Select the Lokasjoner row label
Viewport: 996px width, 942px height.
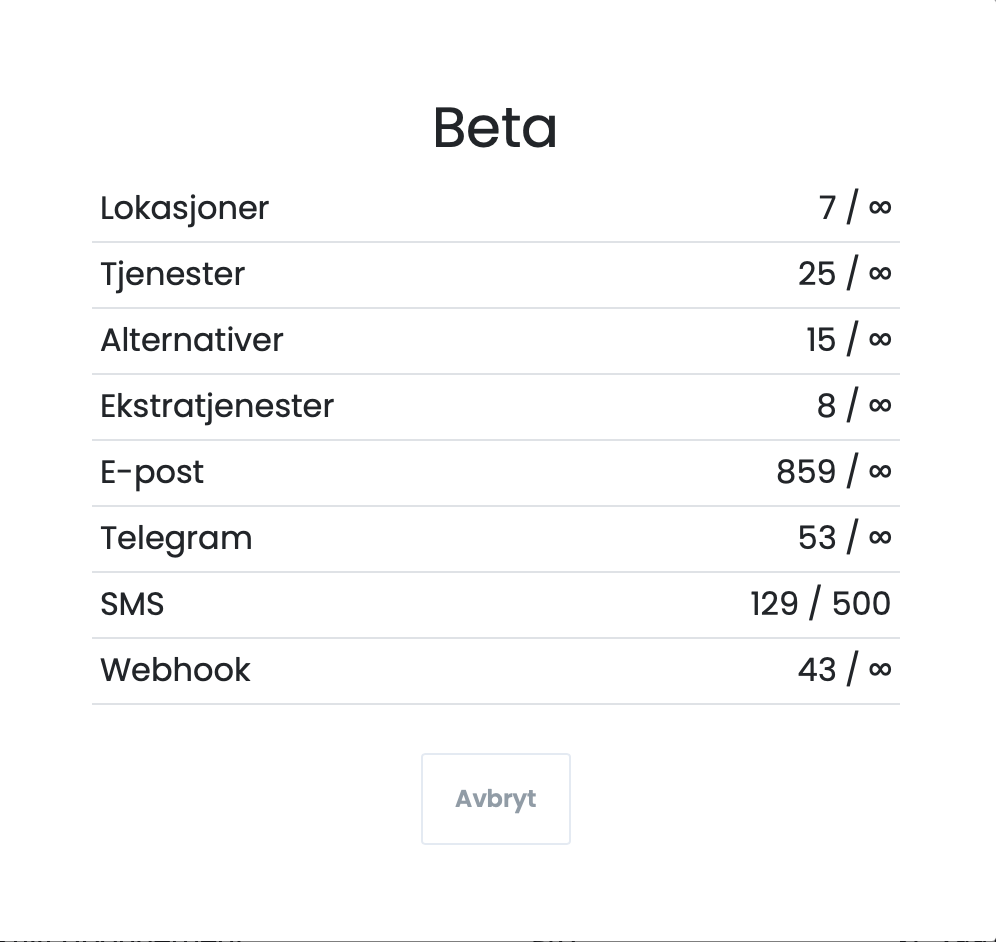(185, 208)
